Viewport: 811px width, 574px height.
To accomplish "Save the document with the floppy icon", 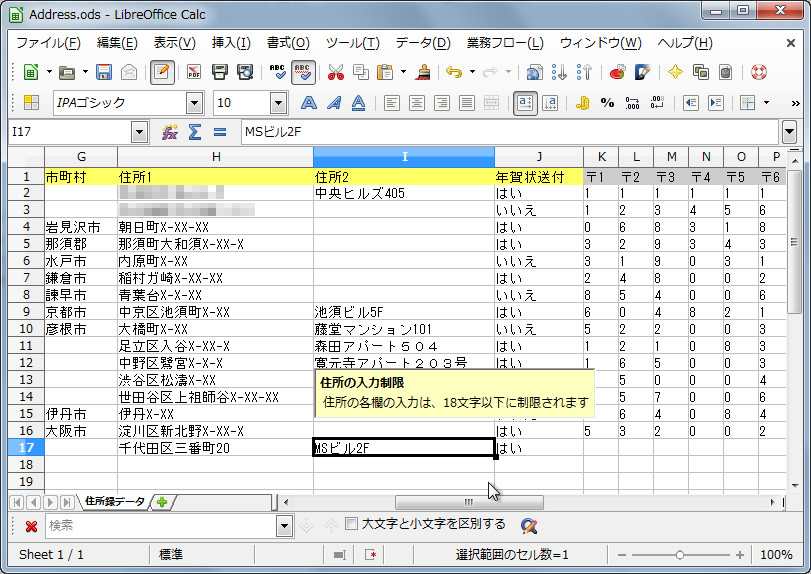I will click(x=104, y=72).
